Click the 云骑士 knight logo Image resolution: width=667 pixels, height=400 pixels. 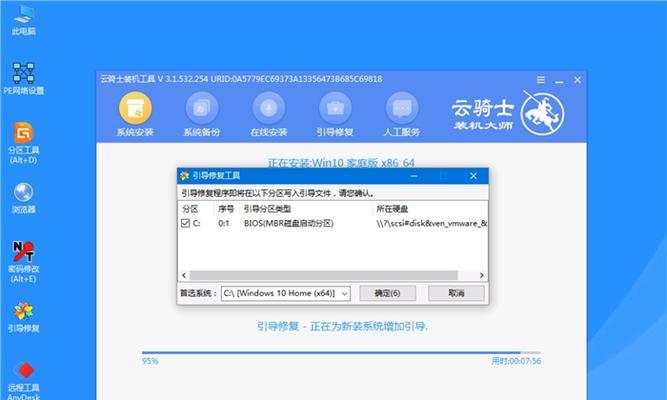[542, 113]
